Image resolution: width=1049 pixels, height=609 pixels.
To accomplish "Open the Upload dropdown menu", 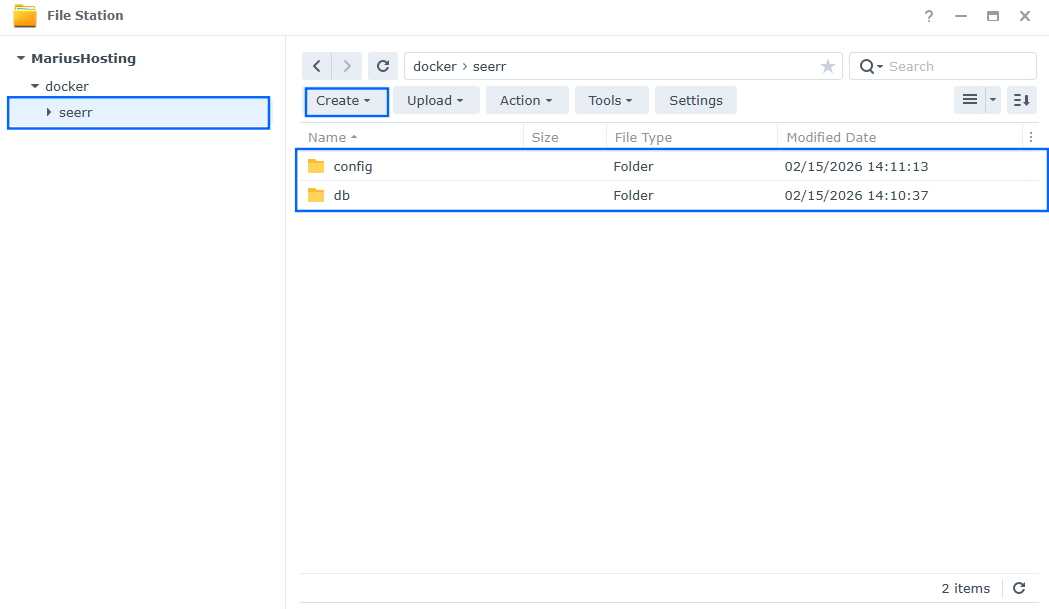I will point(436,100).
